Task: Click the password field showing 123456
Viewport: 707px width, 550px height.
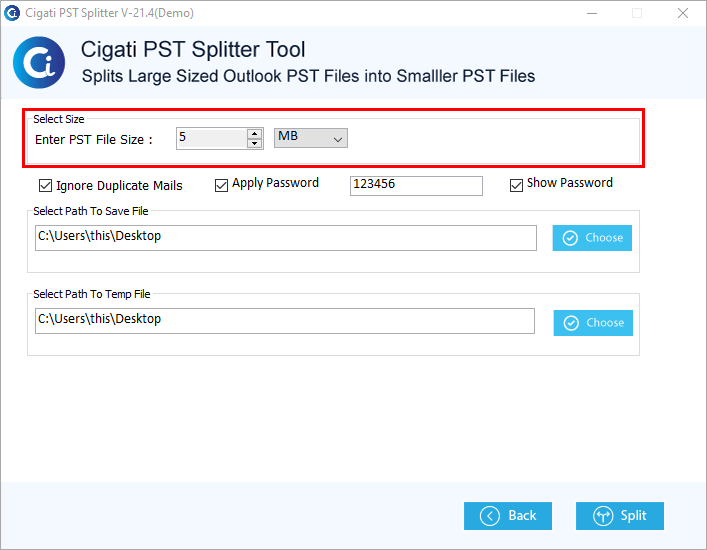Action: [x=416, y=186]
